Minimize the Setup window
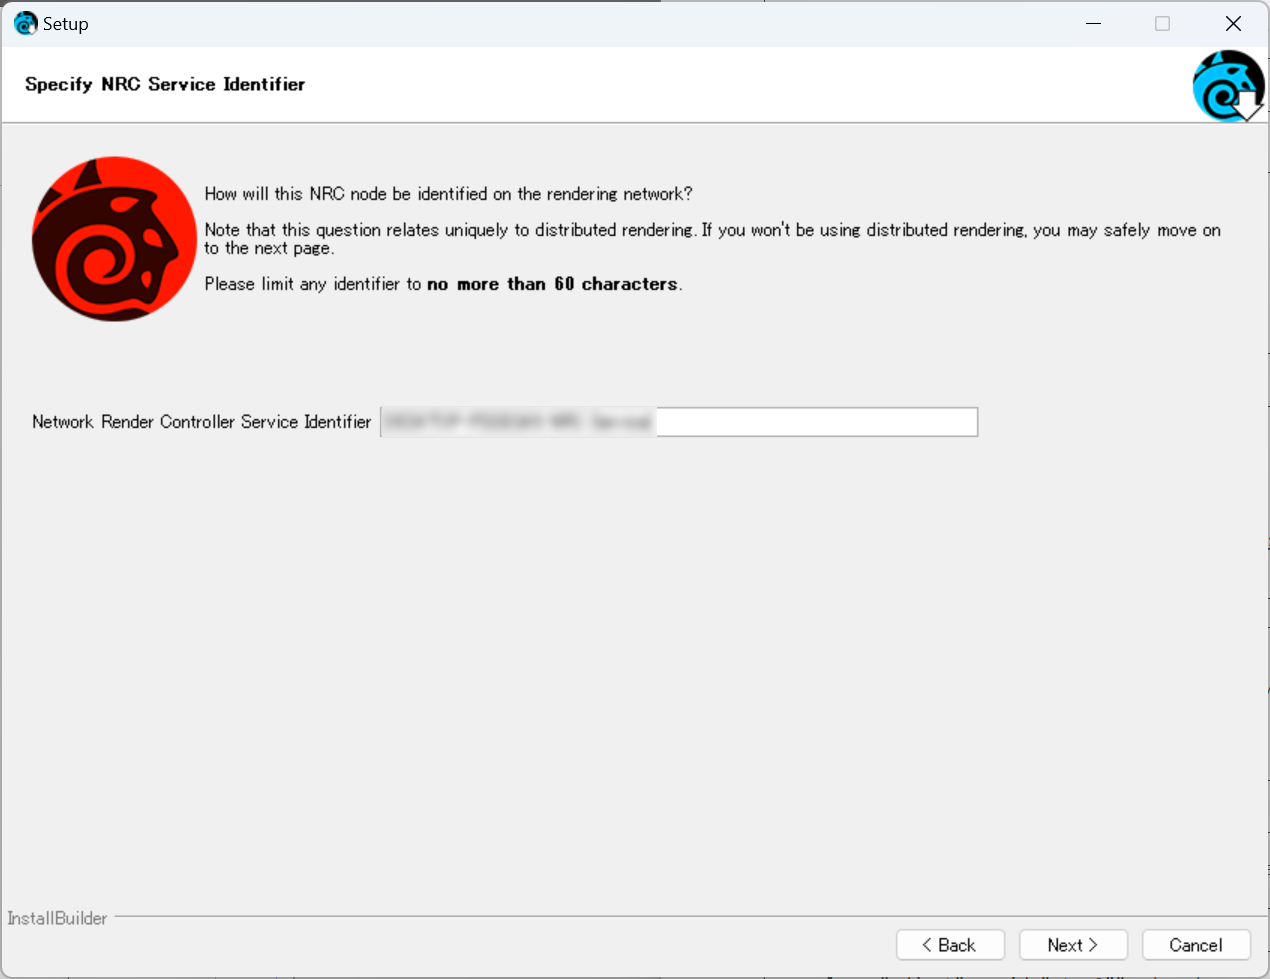 [1093, 23]
